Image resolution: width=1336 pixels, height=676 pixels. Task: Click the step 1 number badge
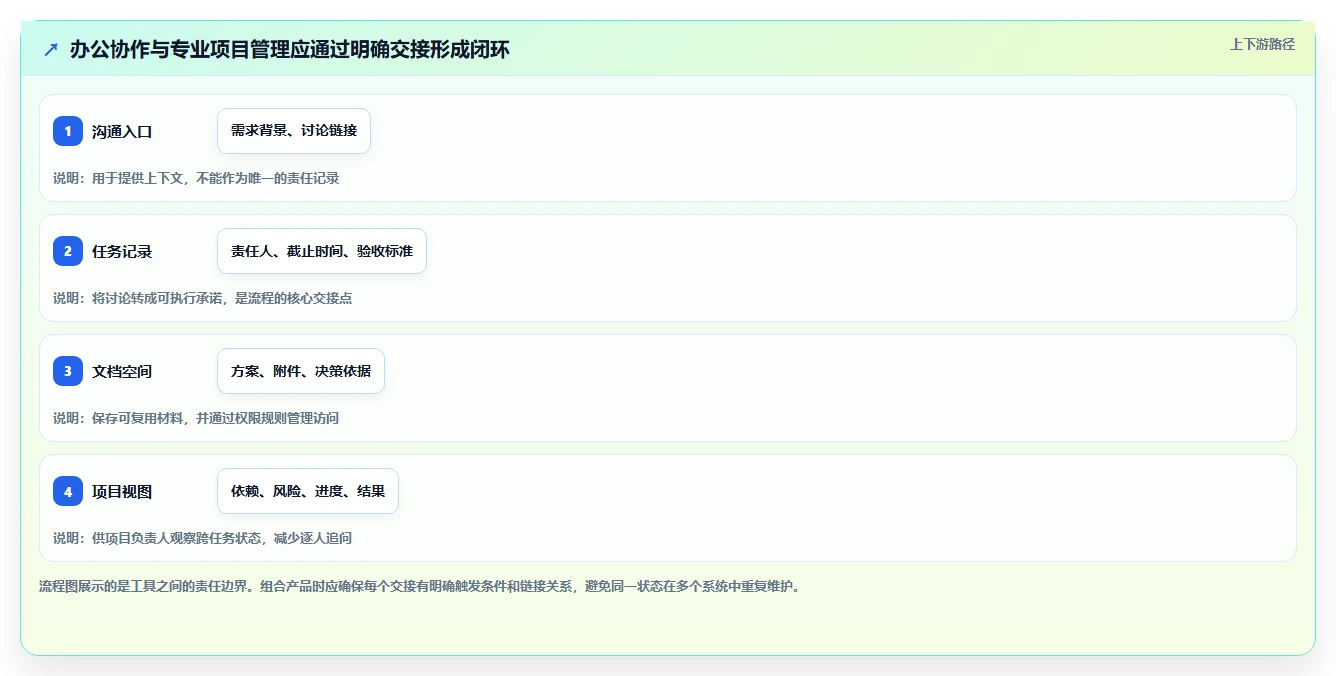coord(68,131)
